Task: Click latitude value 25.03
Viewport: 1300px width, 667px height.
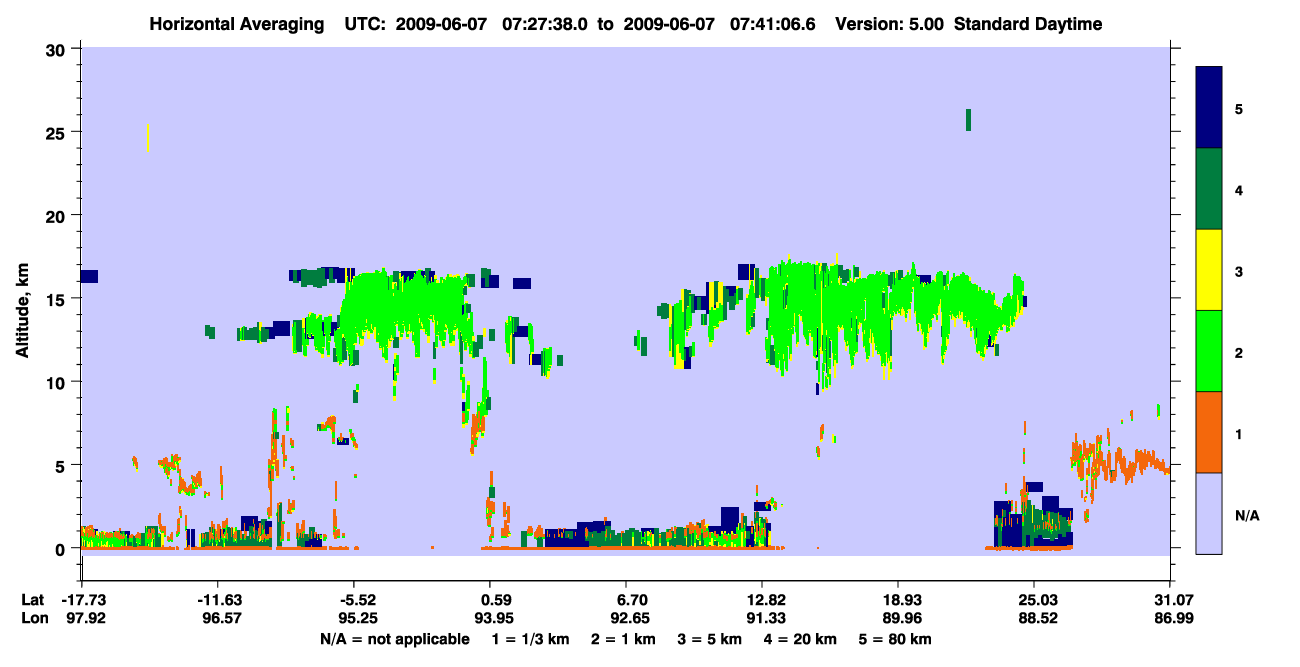Action: [x=1034, y=600]
